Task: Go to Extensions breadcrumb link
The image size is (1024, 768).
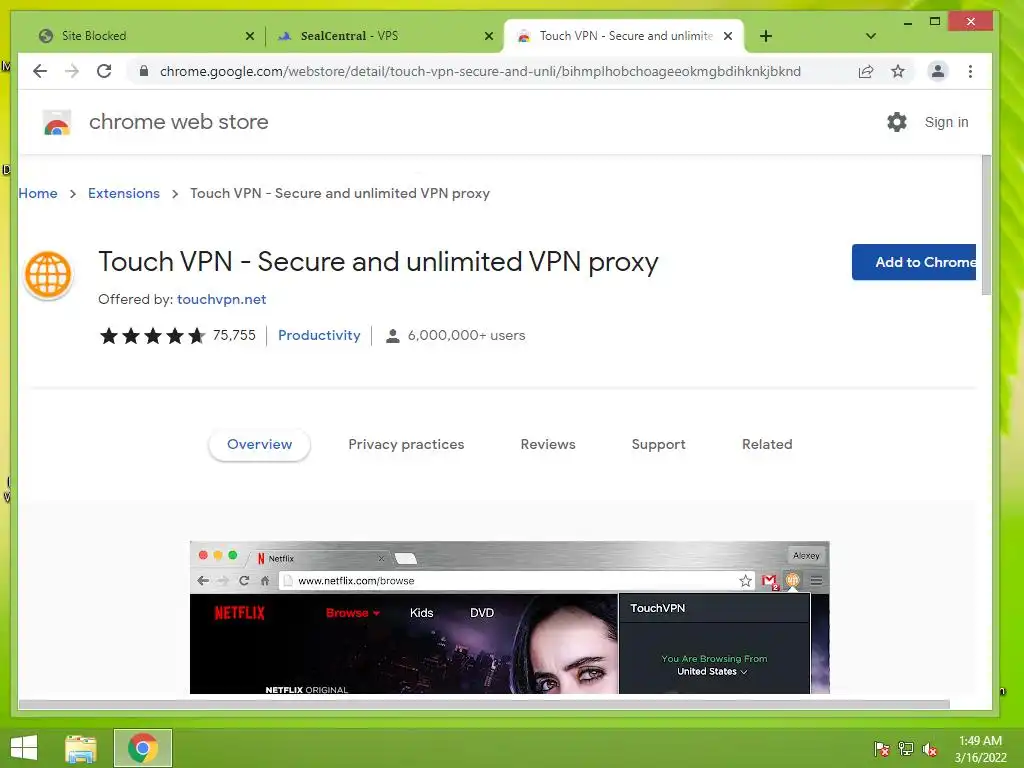Action: click(x=123, y=193)
